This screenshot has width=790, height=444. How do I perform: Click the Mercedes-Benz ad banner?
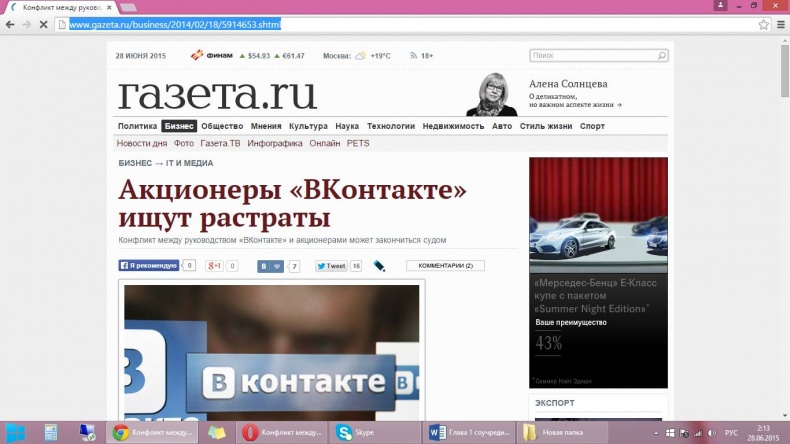[x=598, y=273]
